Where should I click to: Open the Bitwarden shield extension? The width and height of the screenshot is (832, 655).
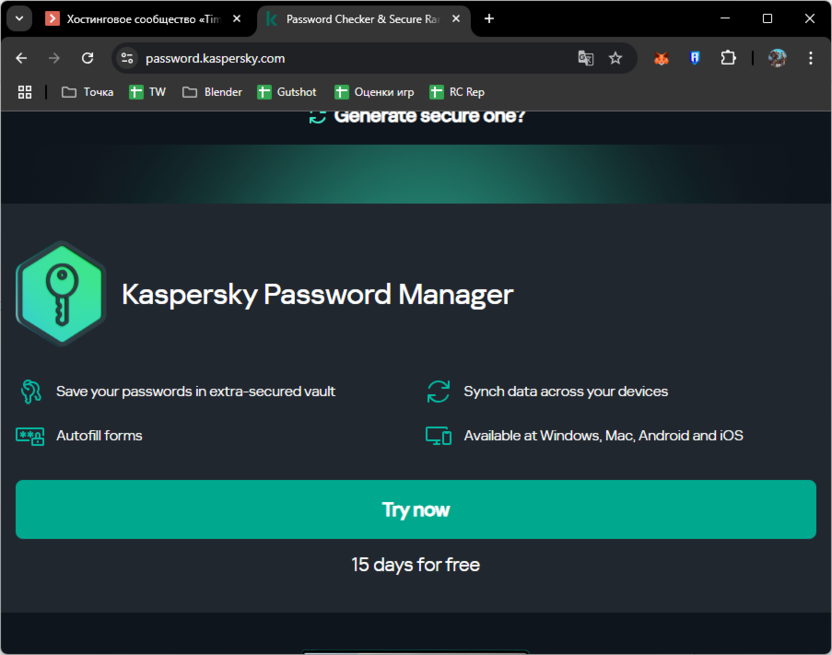coord(694,58)
